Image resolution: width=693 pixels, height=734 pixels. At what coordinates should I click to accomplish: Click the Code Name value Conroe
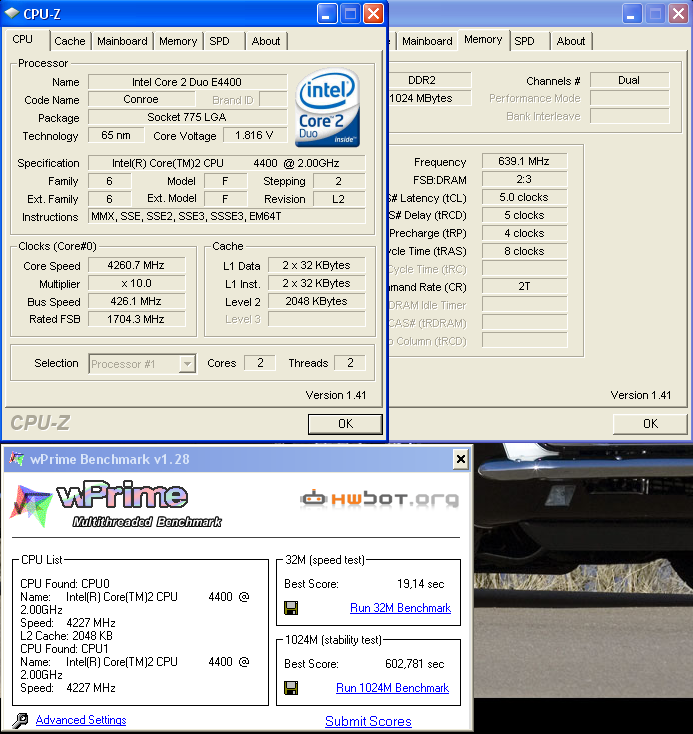141,99
